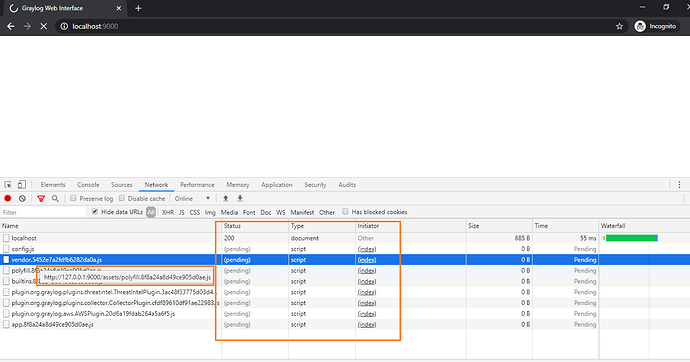The height and width of the screenshot is (362, 690).
Task: Enable the Preserve log checkbox
Action: pyautogui.click(x=73, y=198)
